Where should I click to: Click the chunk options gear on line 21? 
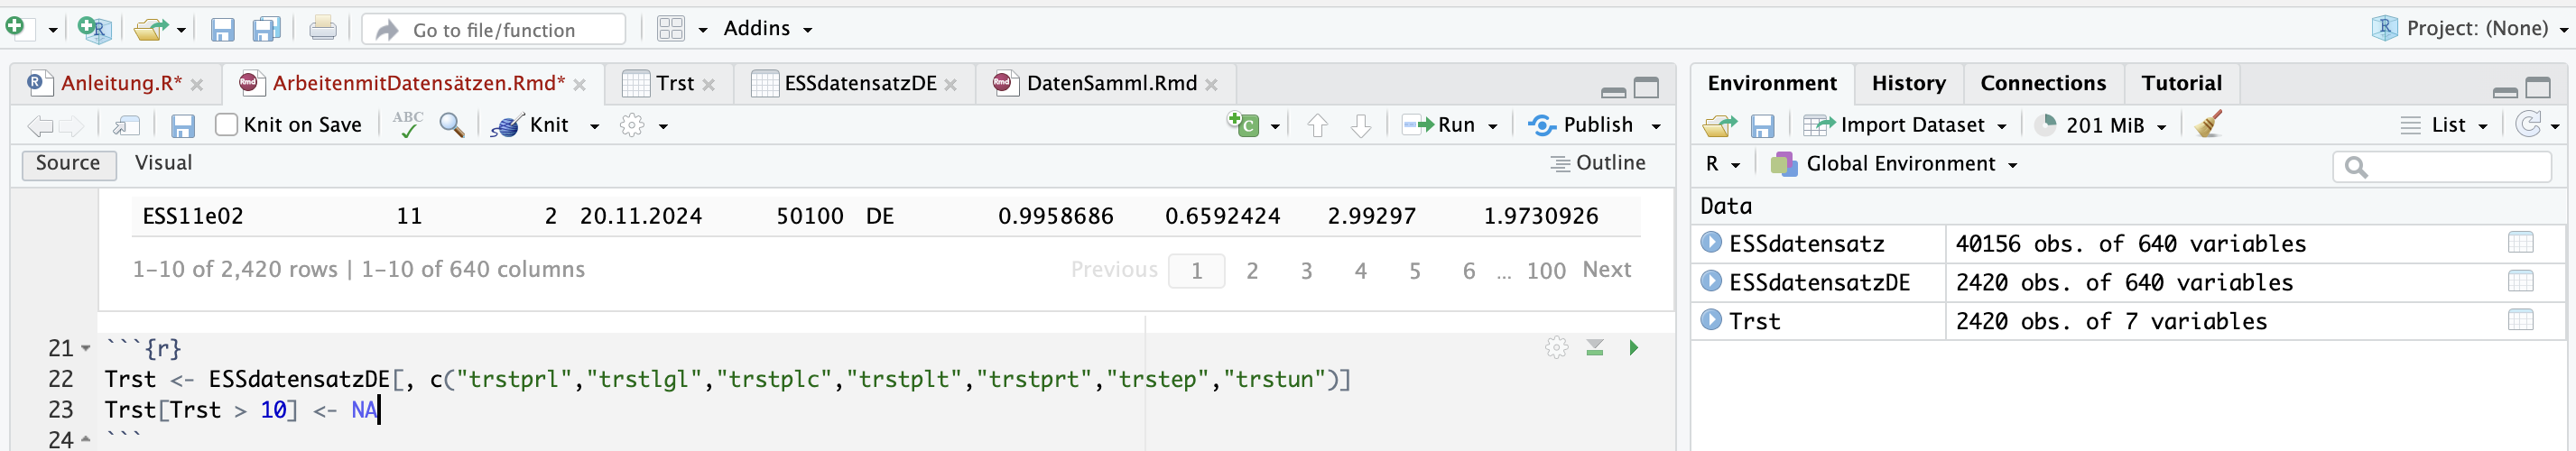point(1556,348)
